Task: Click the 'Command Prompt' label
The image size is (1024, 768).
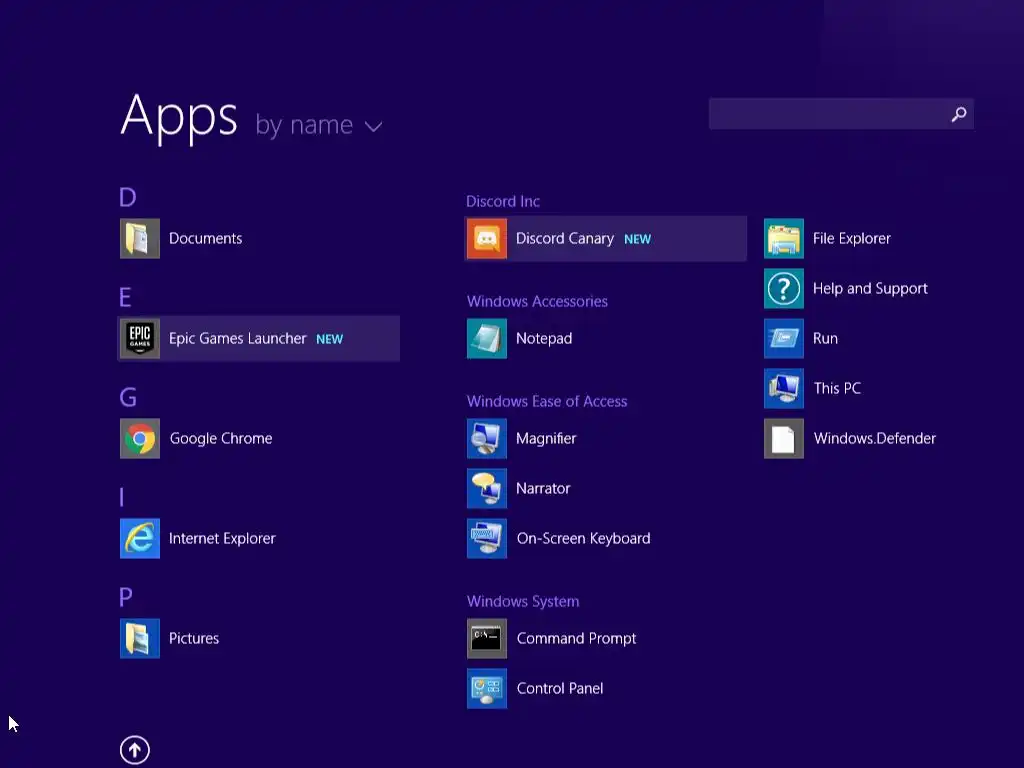Action: (x=576, y=638)
